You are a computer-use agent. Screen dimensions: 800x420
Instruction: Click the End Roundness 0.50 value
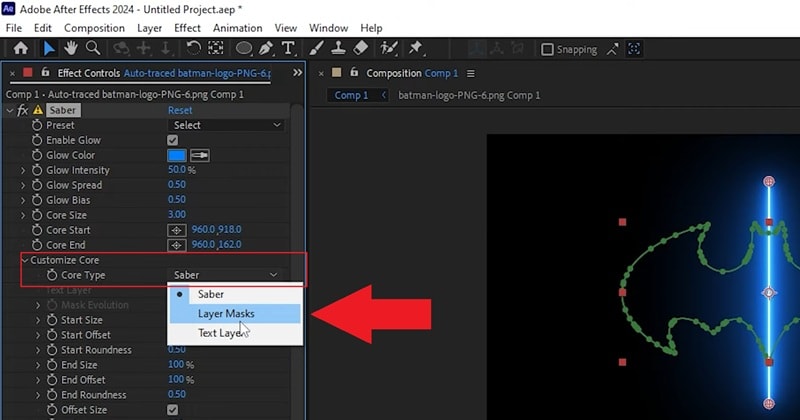(177, 394)
